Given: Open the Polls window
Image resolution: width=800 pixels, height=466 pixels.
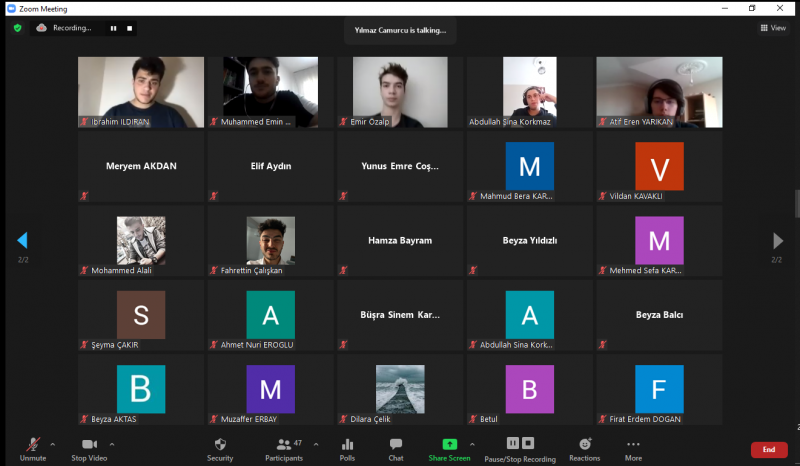Looking at the screenshot, I should (347, 447).
